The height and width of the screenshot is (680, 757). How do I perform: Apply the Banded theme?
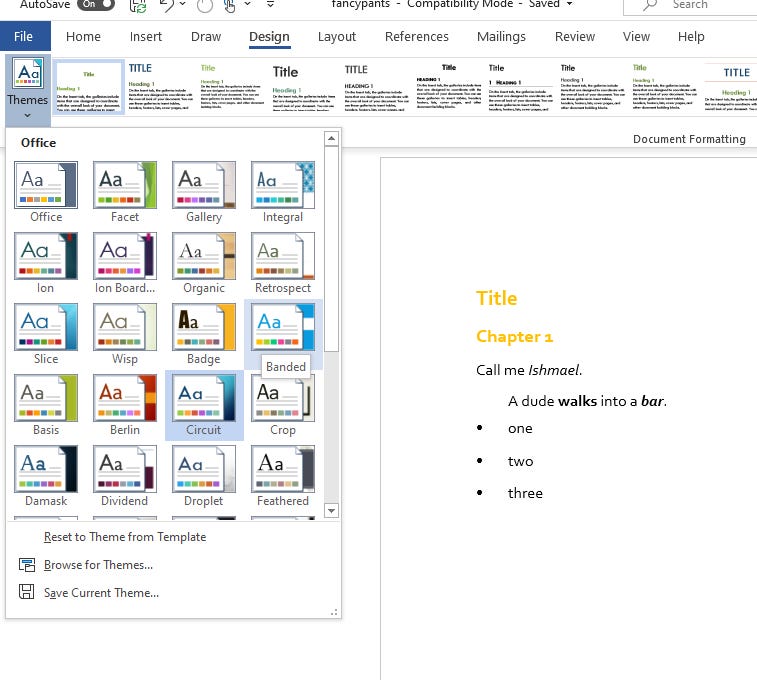click(283, 327)
